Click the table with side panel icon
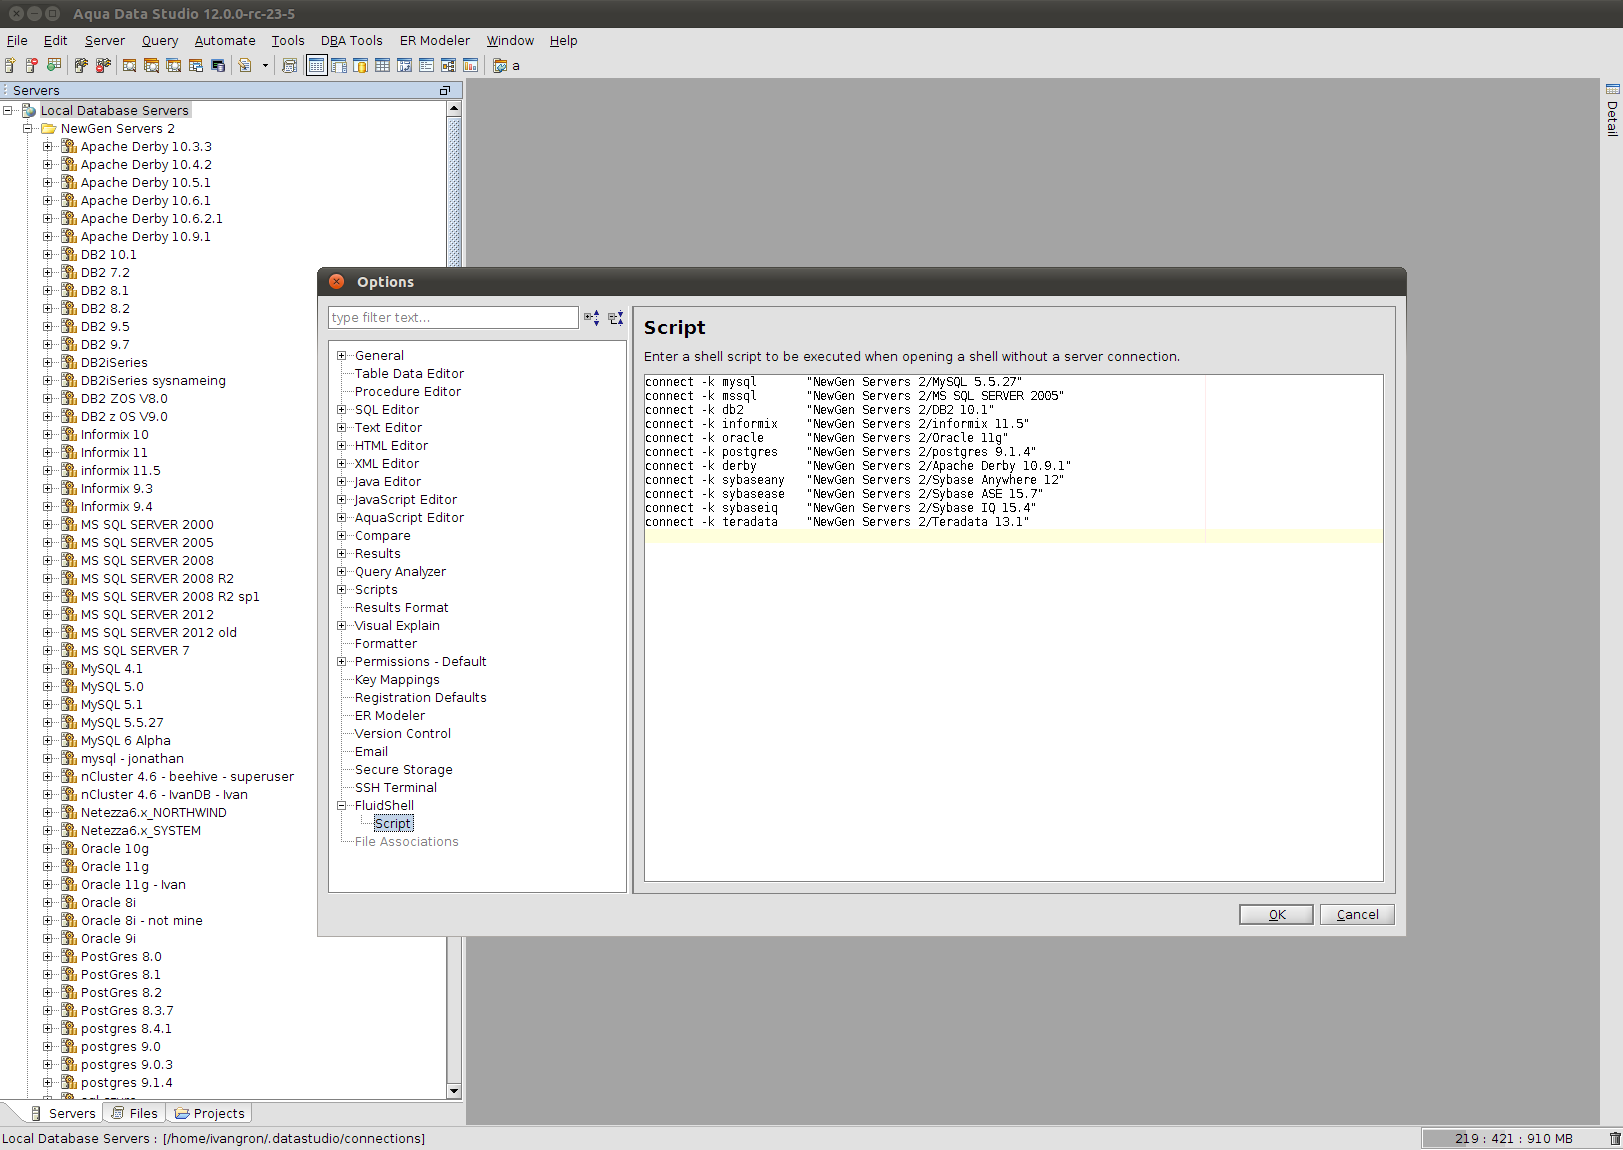Image resolution: width=1623 pixels, height=1150 pixels. click(x=339, y=66)
